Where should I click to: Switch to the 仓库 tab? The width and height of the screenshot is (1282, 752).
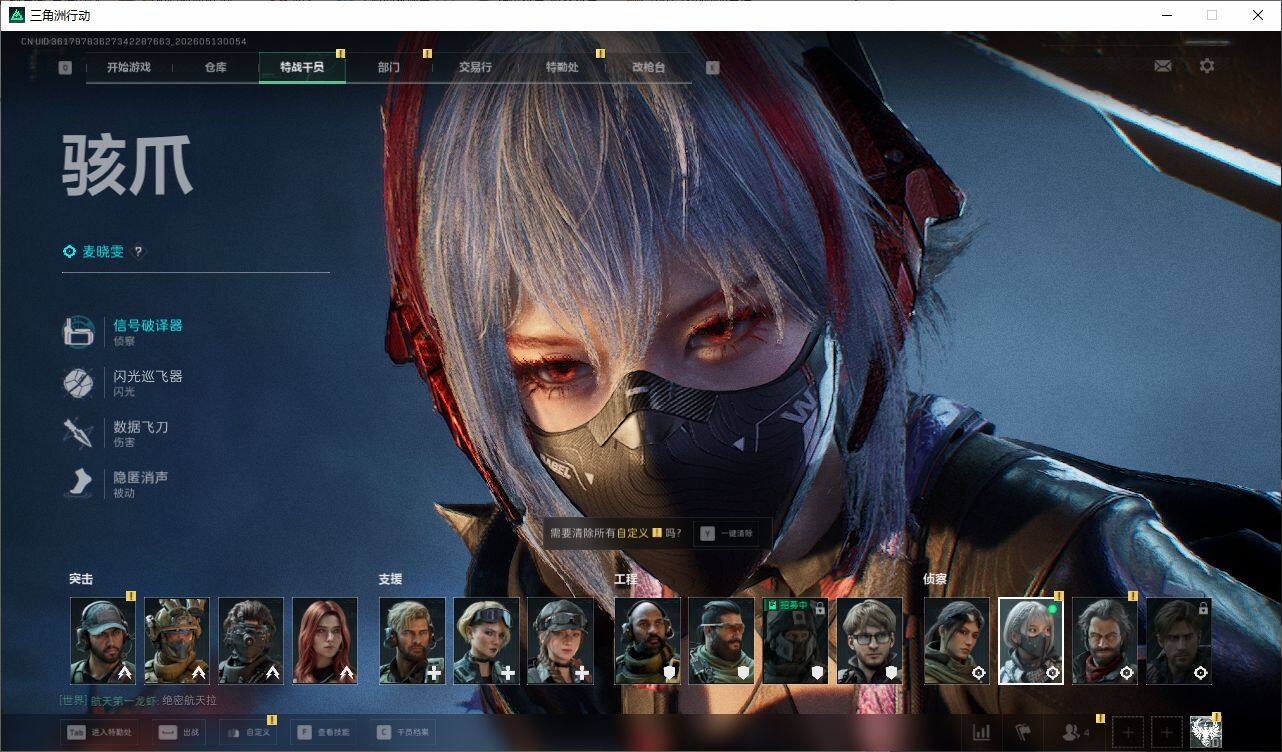[215, 67]
